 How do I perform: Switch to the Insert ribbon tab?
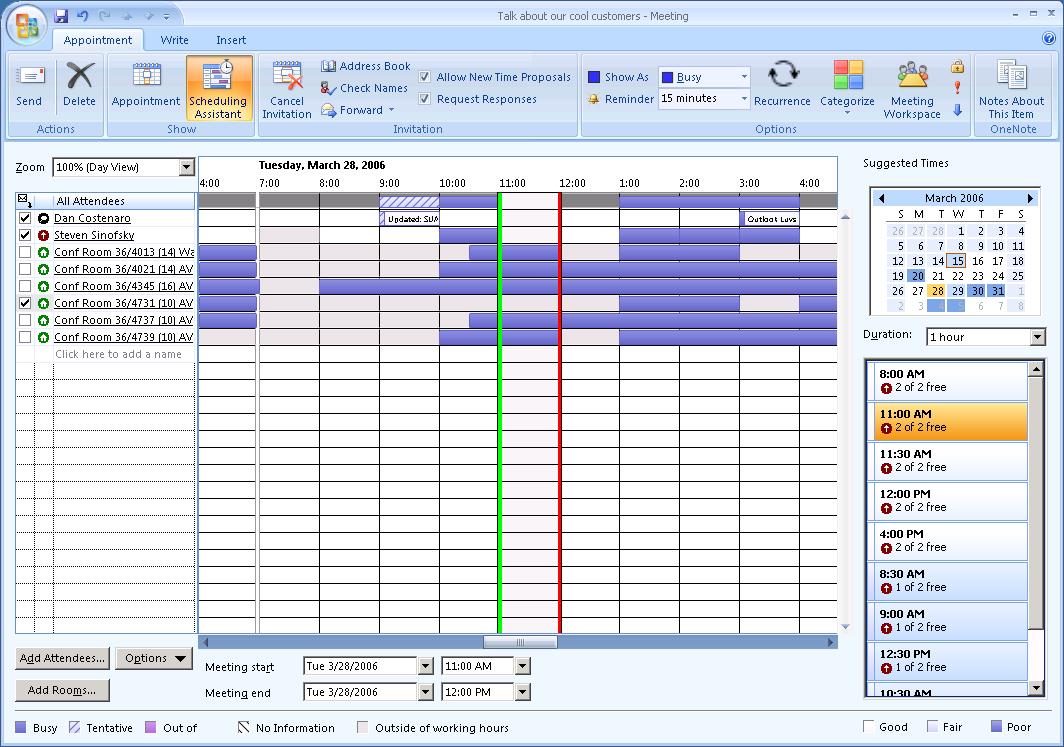click(231, 40)
